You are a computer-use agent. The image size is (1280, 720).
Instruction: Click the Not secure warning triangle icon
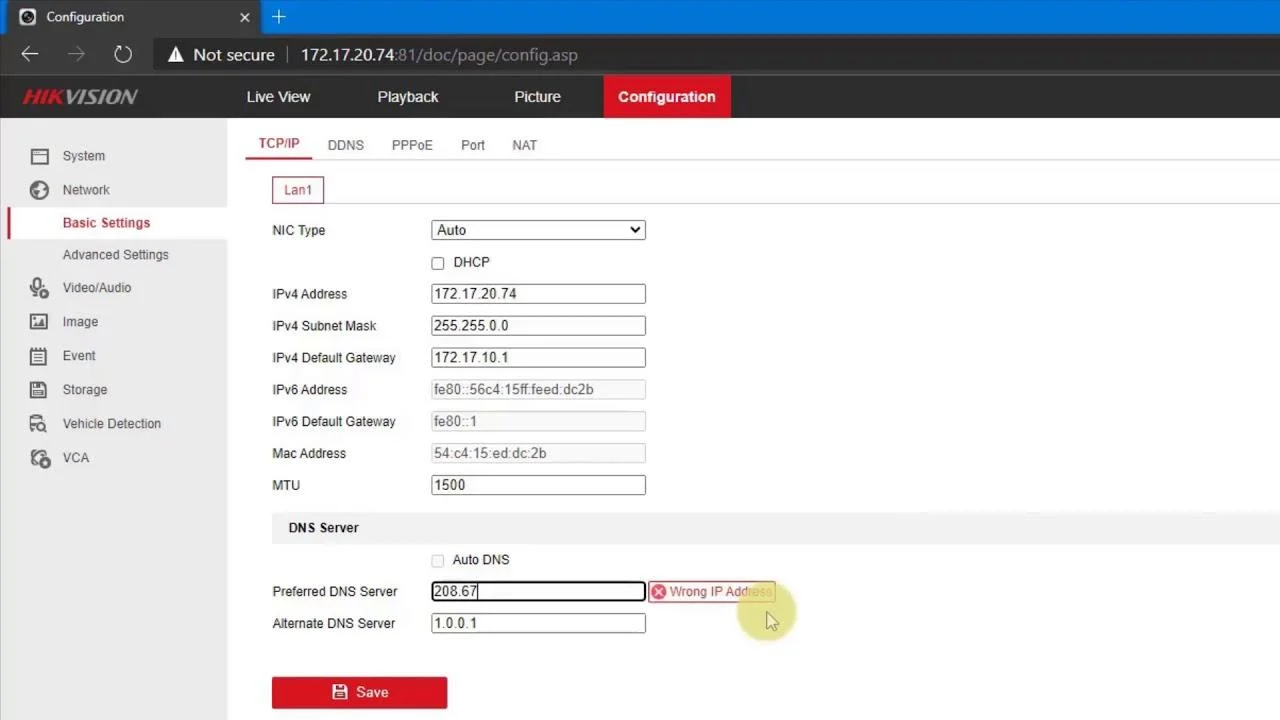[176, 55]
